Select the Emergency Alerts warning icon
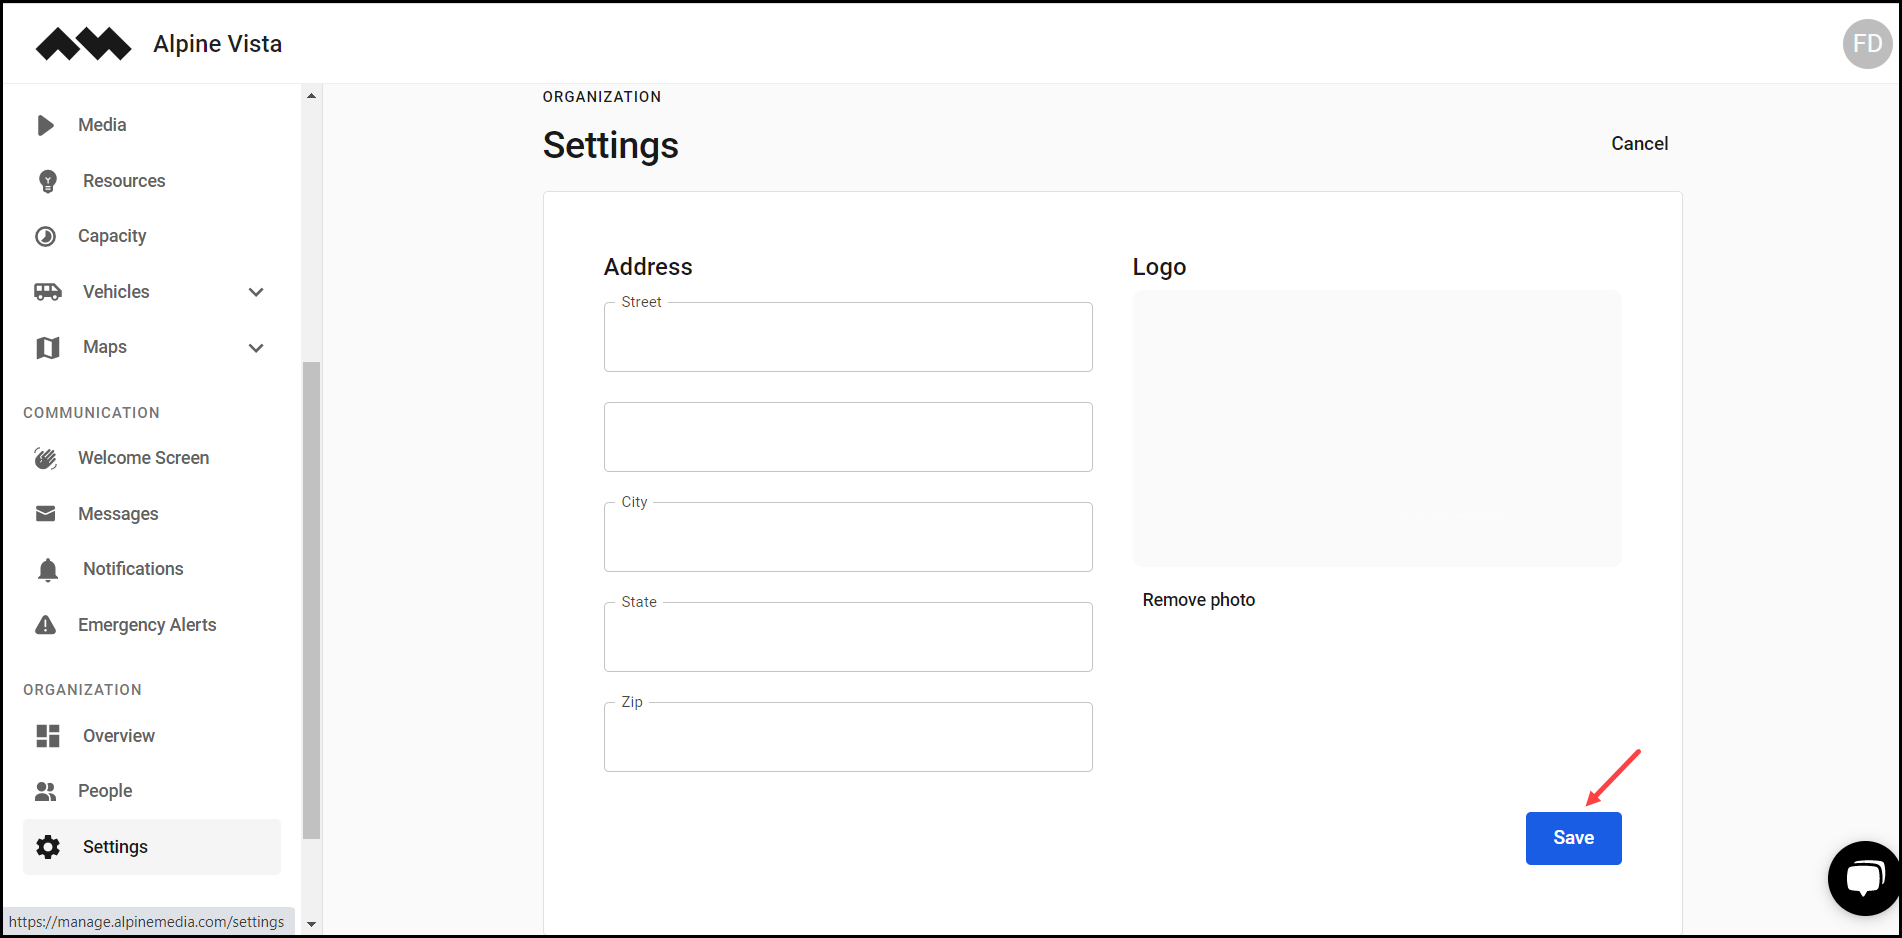The width and height of the screenshot is (1902, 938). (45, 624)
